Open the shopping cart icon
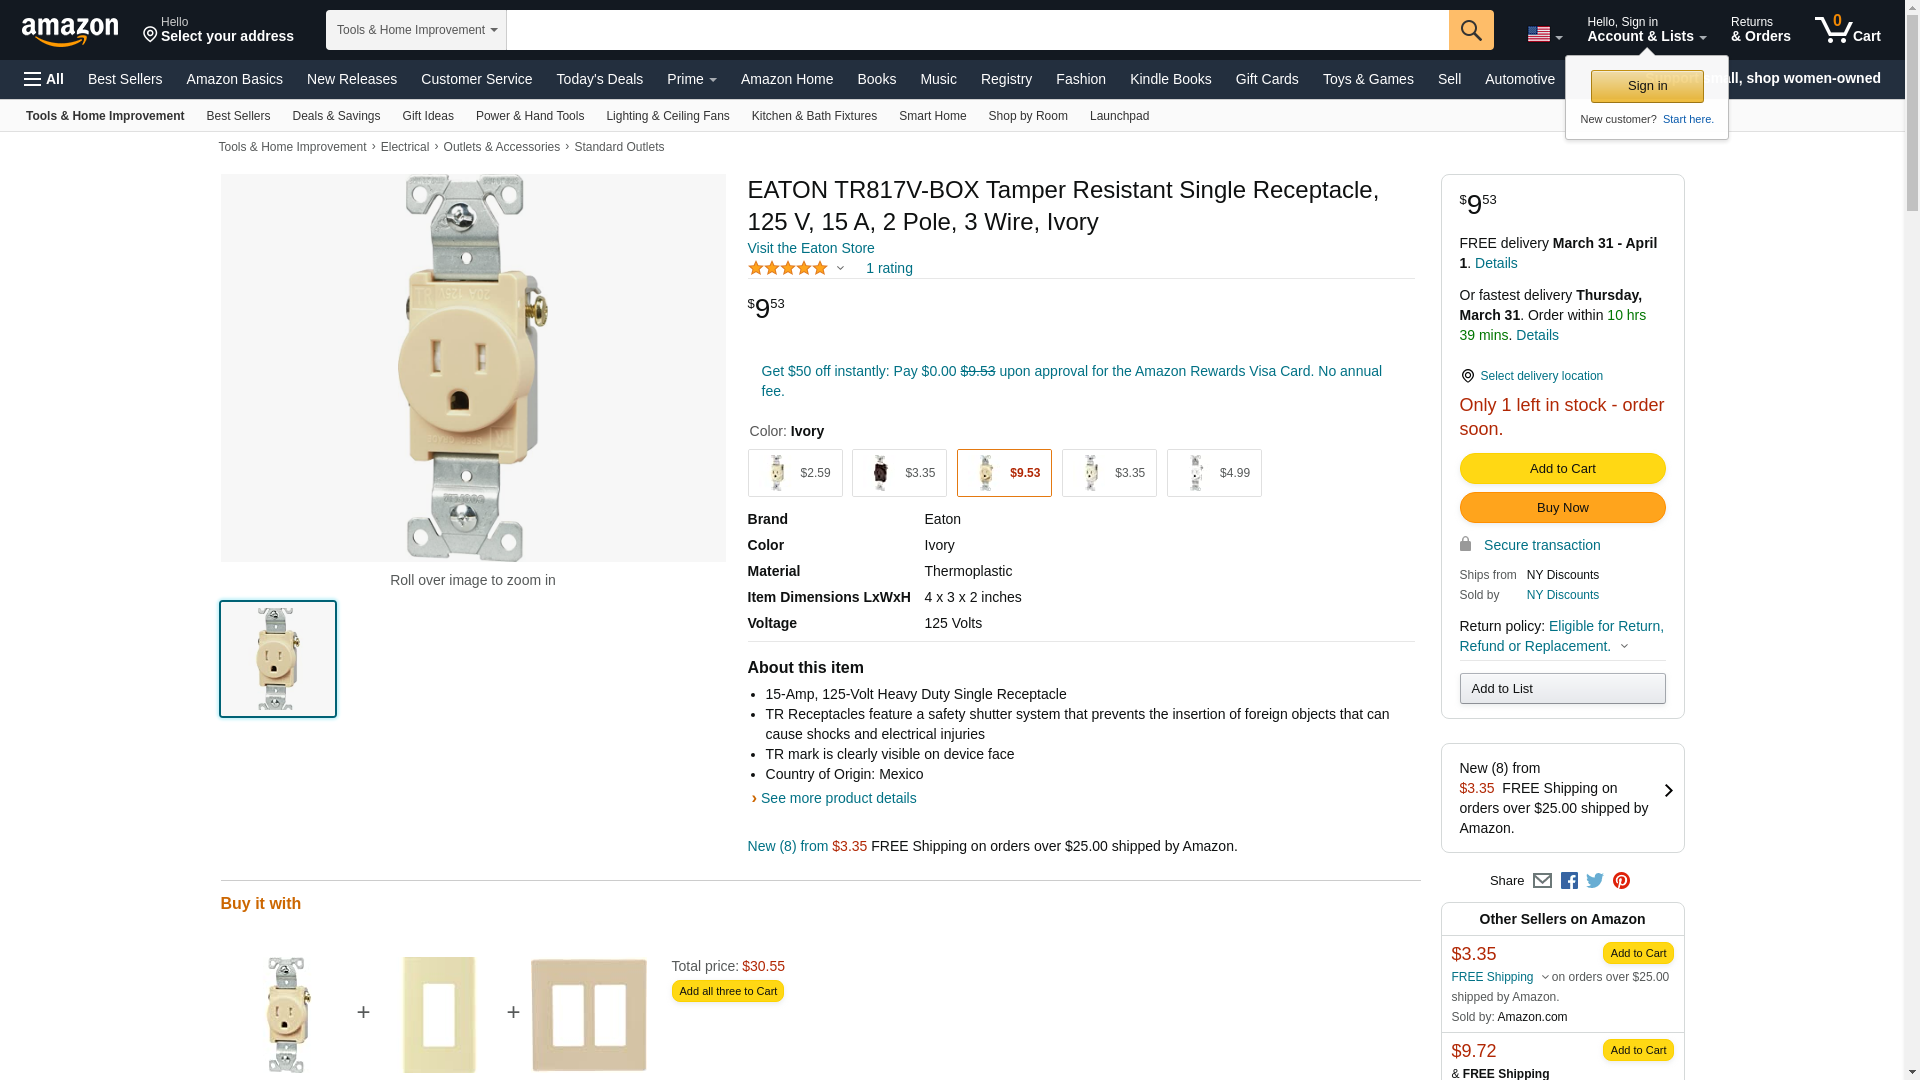The width and height of the screenshot is (1920, 1080). 1847,30
